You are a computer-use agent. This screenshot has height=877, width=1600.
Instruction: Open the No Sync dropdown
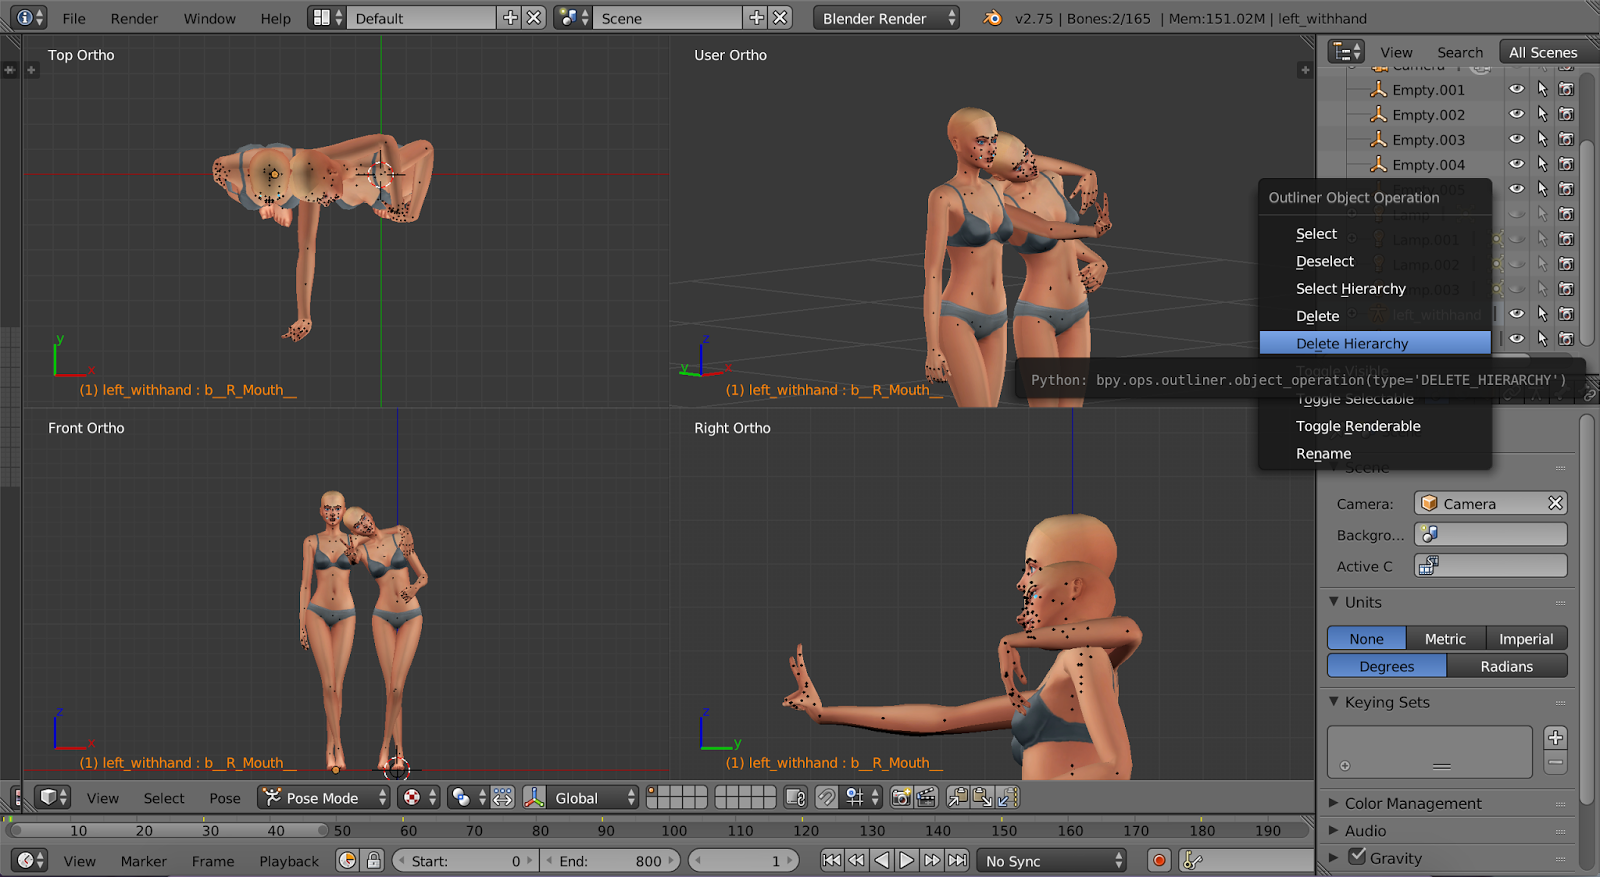point(1052,860)
